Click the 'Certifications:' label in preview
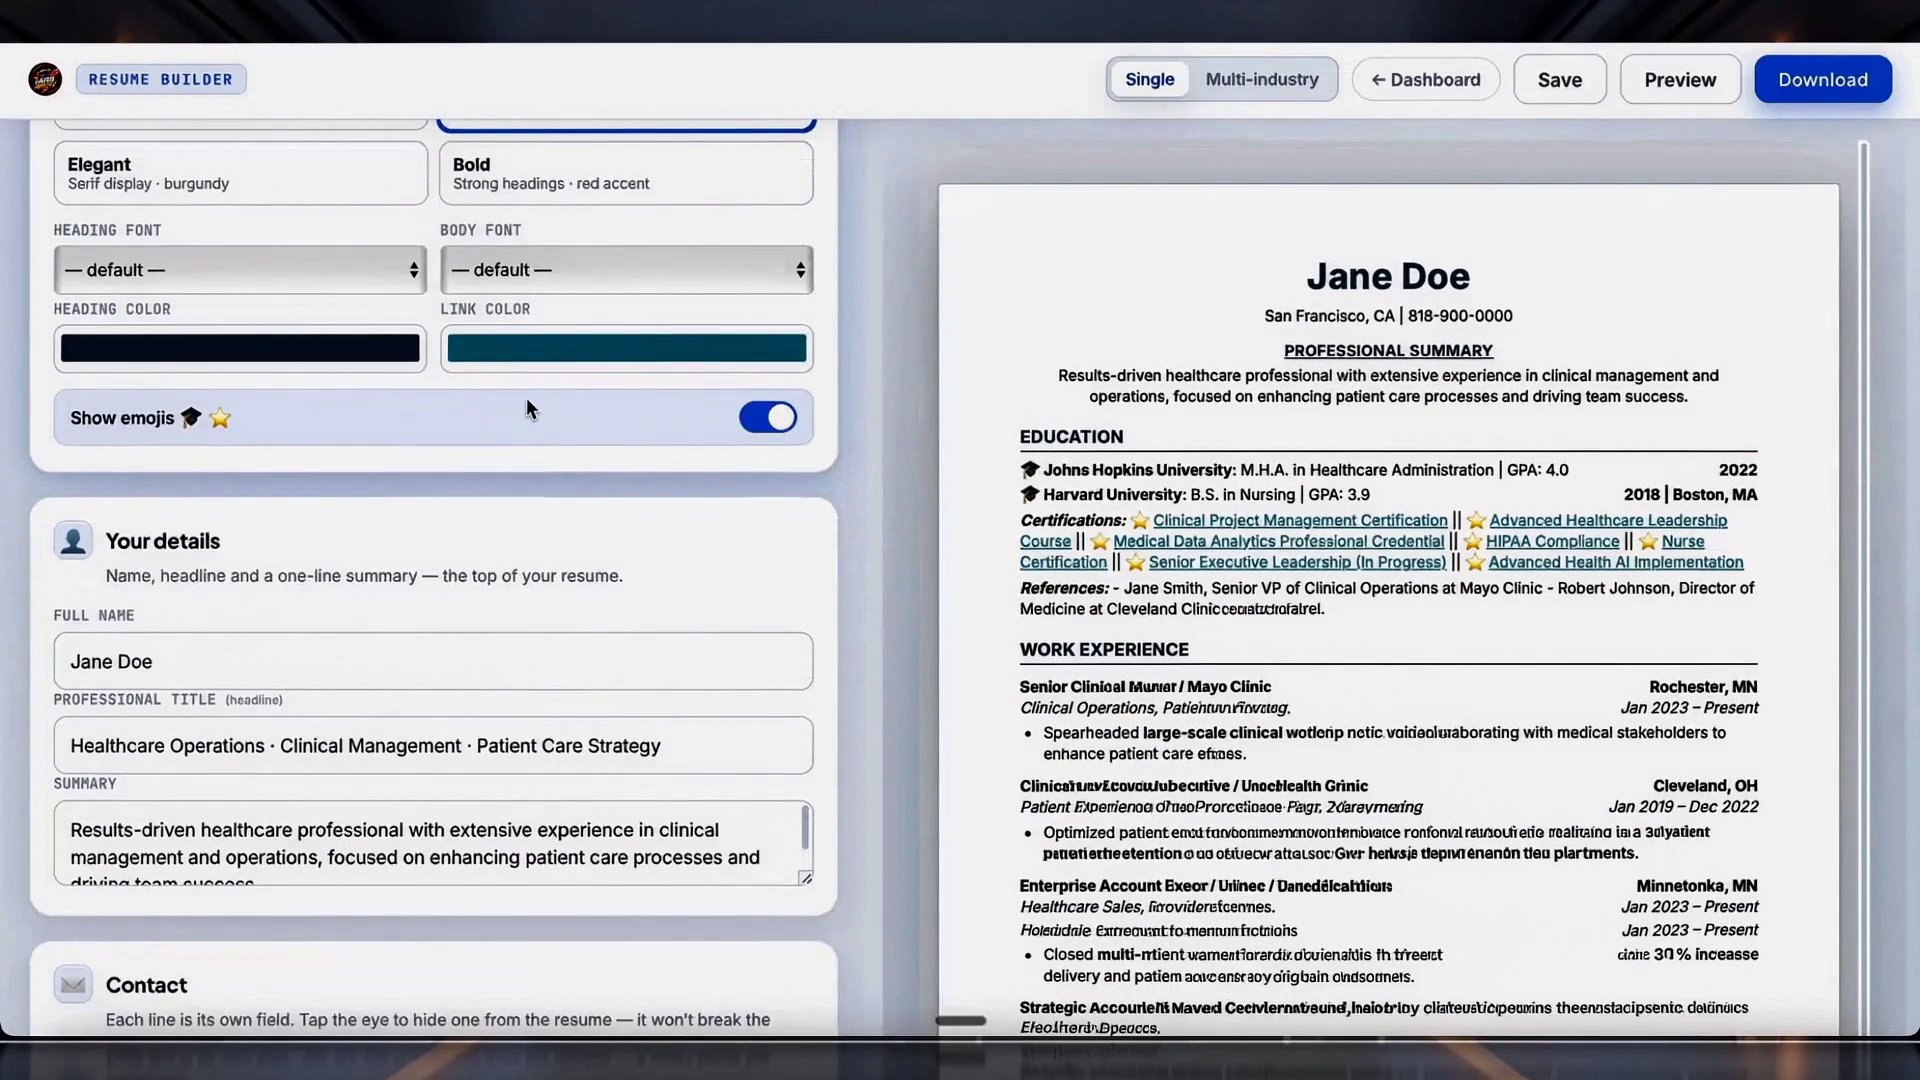Viewport: 1920px width, 1080px height. pyautogui.click(x=1073, y=520)
